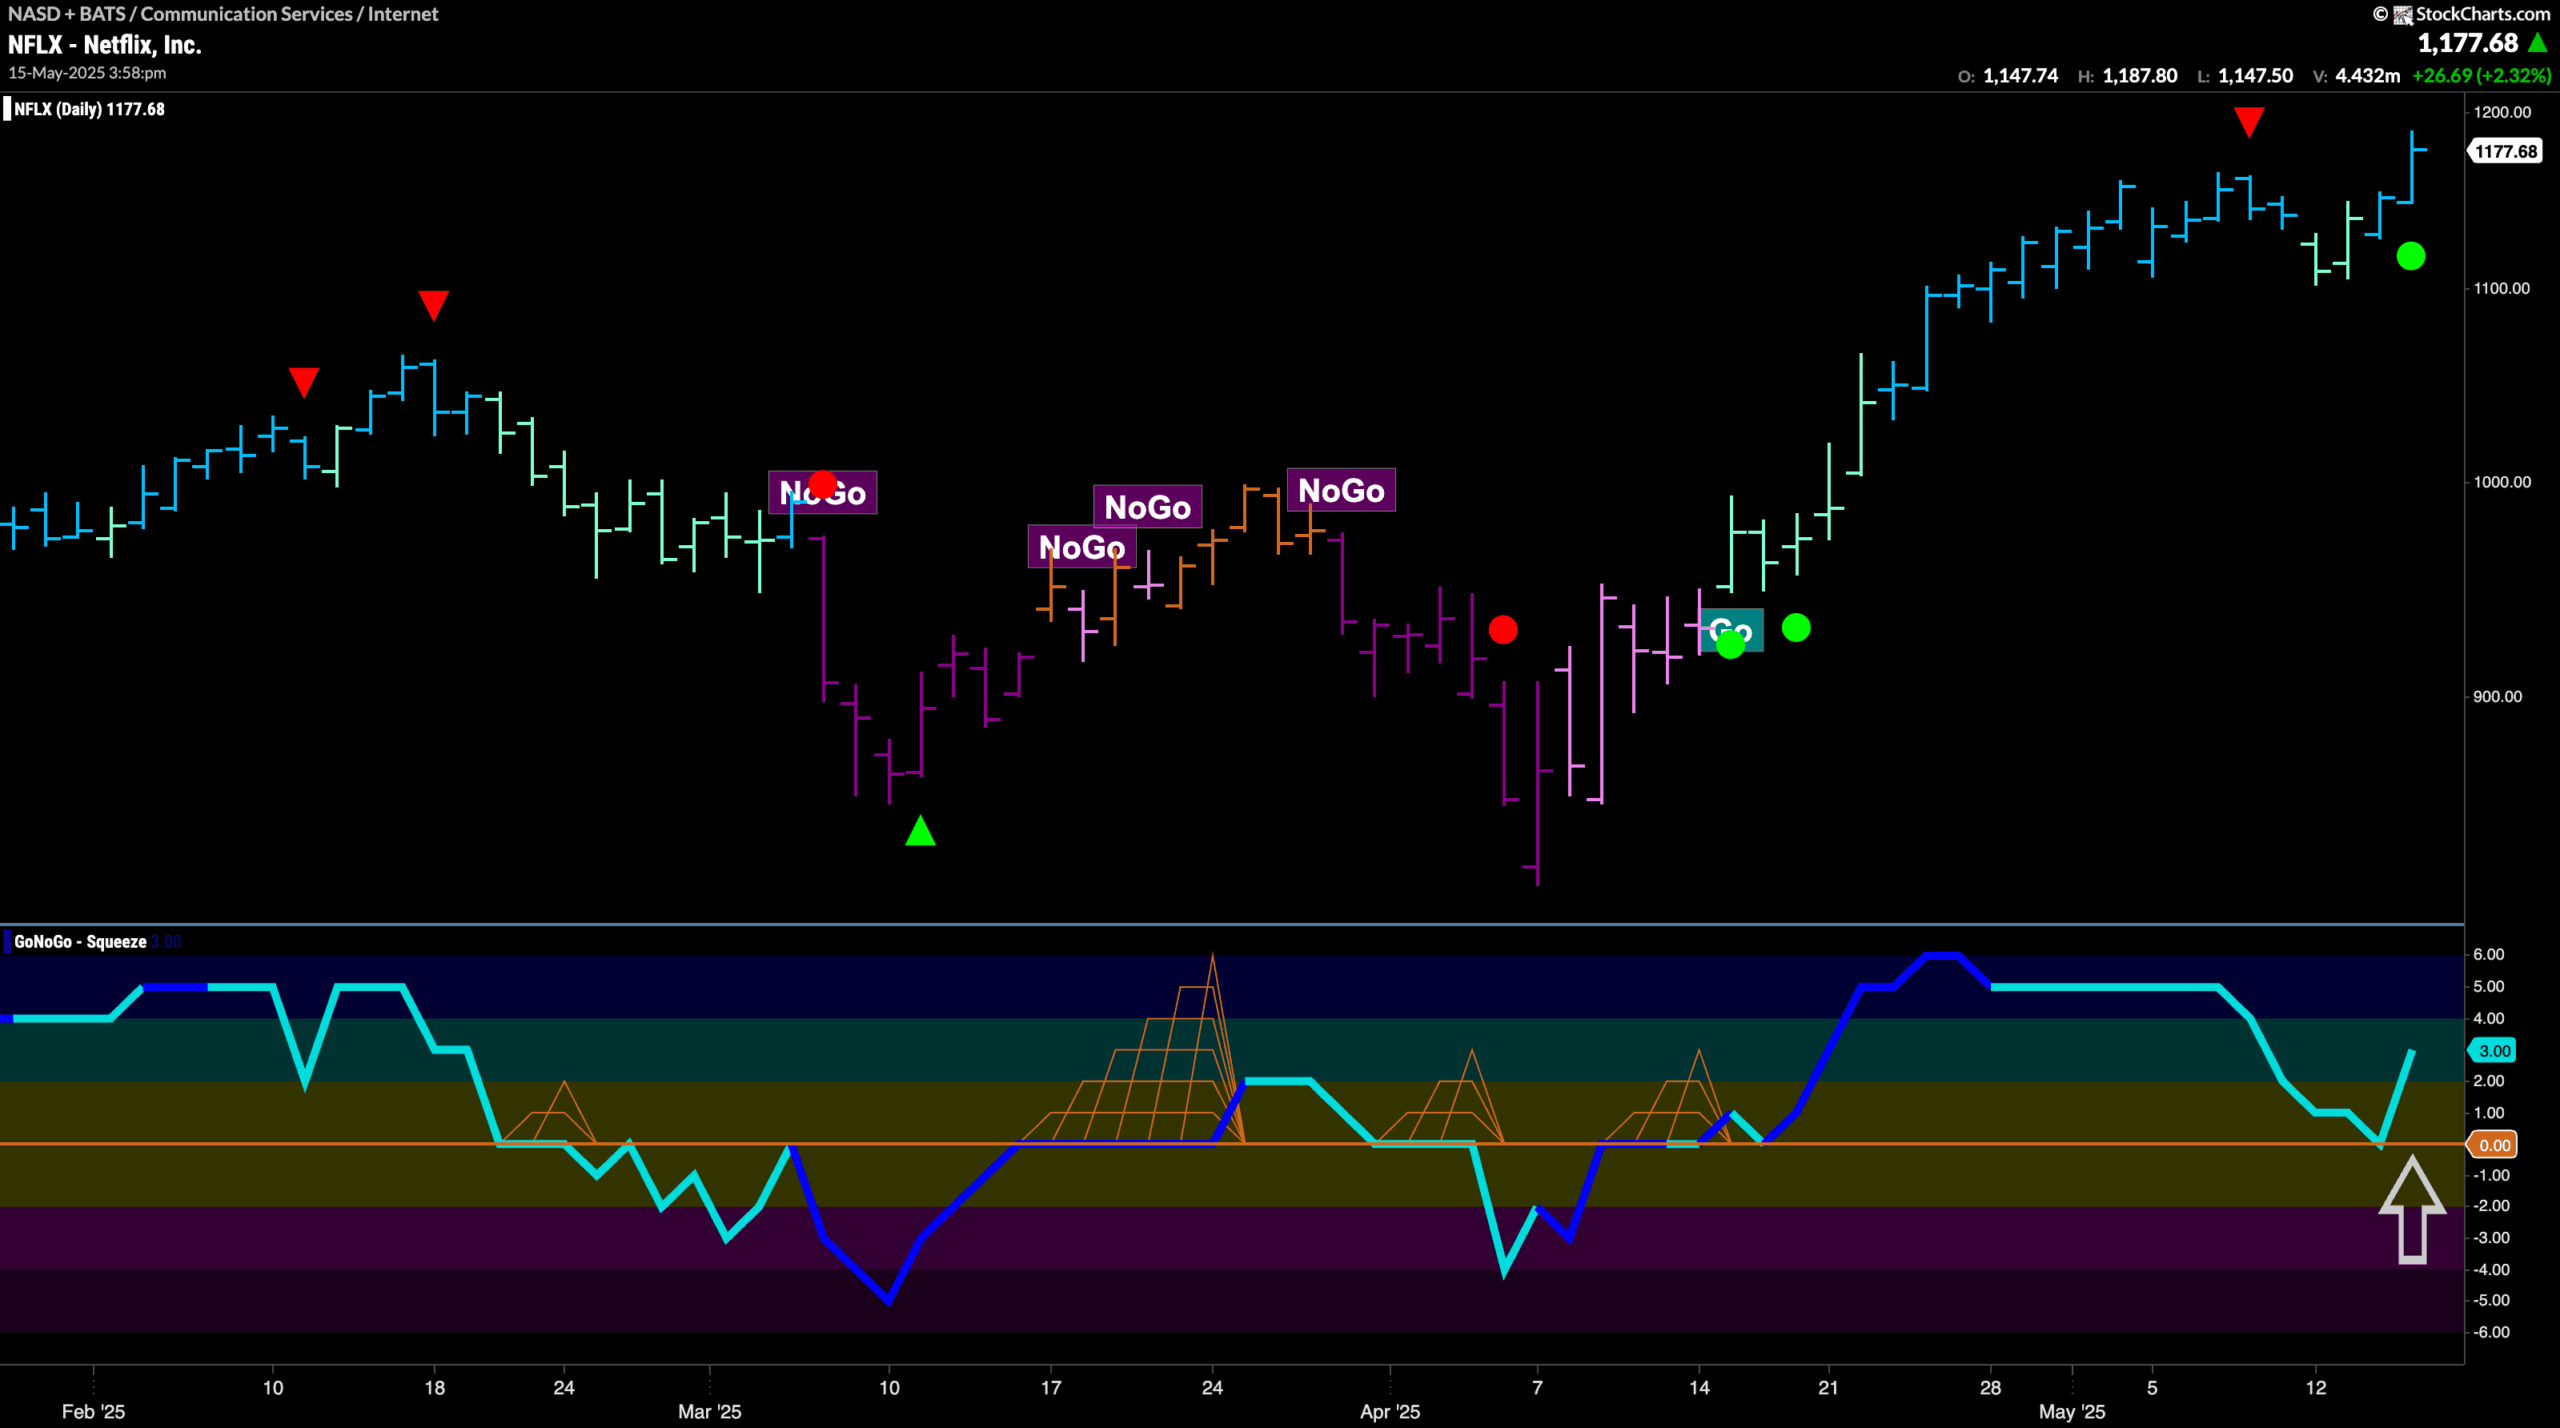Click the high price 1,187.80
This screenshot has height=1428, width=2560.
tap(2139, 76)
